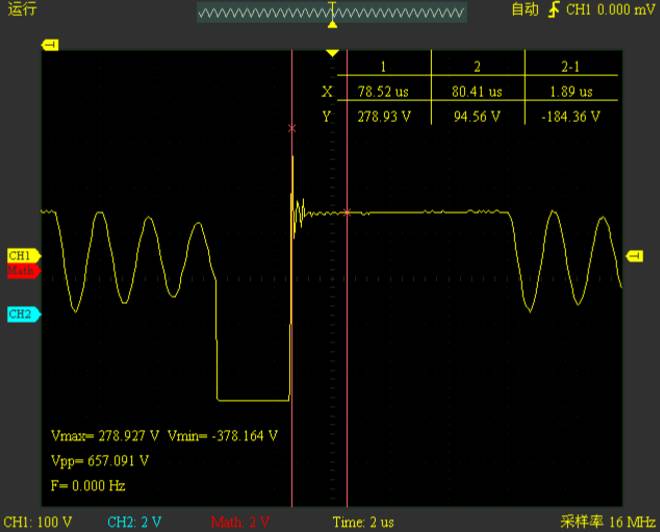Click the yellow marker at top-left of grid
The width and height of the screenshot is (660, 532).
49,45
